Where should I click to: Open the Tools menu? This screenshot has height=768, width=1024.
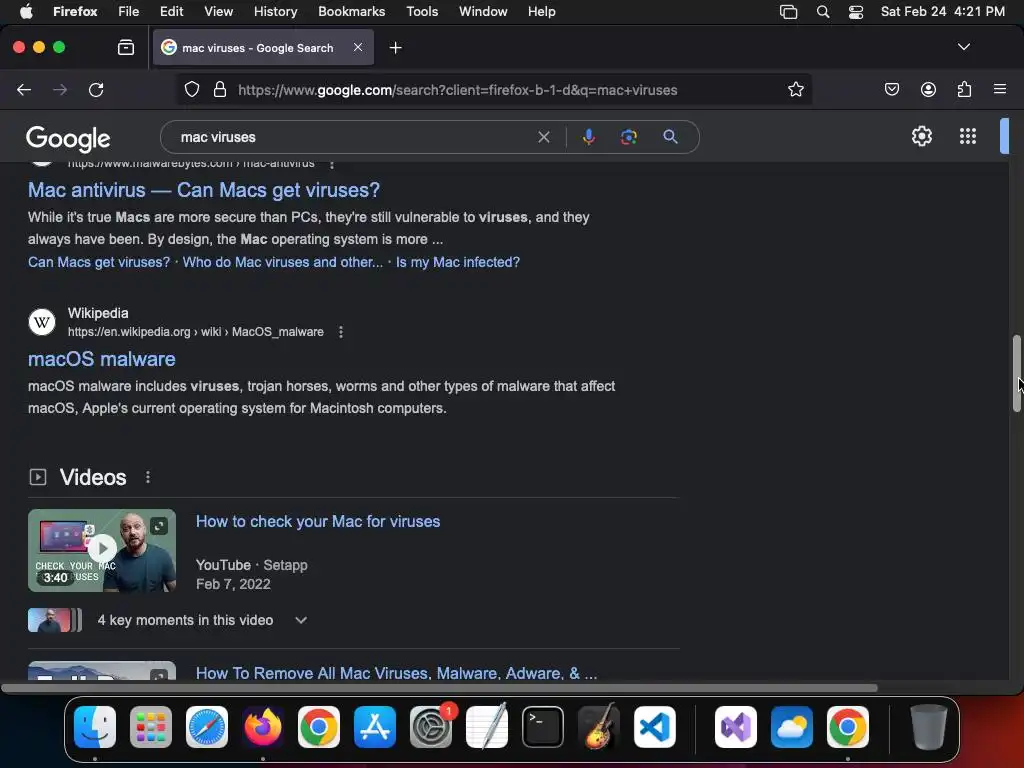[422, 12]
